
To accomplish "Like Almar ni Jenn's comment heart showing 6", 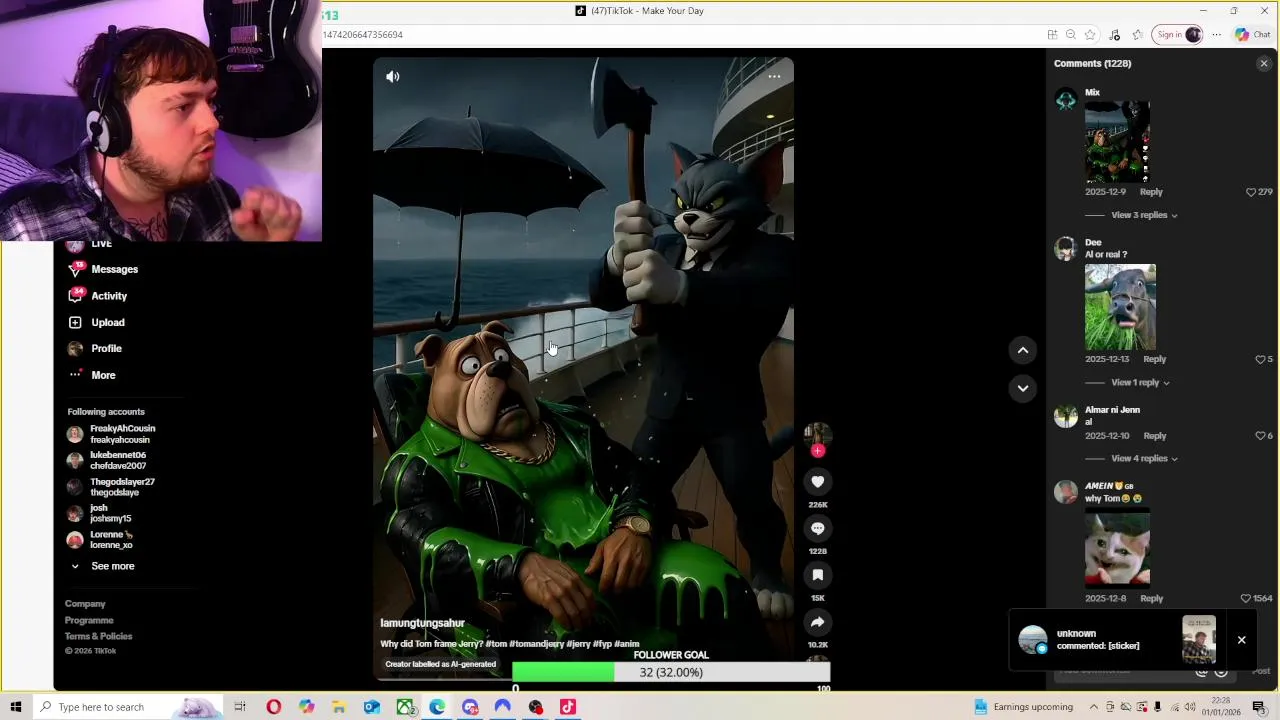I will (x=1260, y=436).
